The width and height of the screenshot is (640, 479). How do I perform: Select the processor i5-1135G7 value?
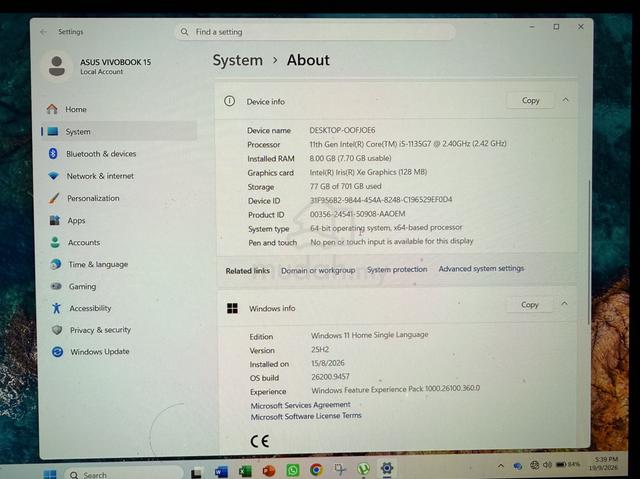click(408, 144)
